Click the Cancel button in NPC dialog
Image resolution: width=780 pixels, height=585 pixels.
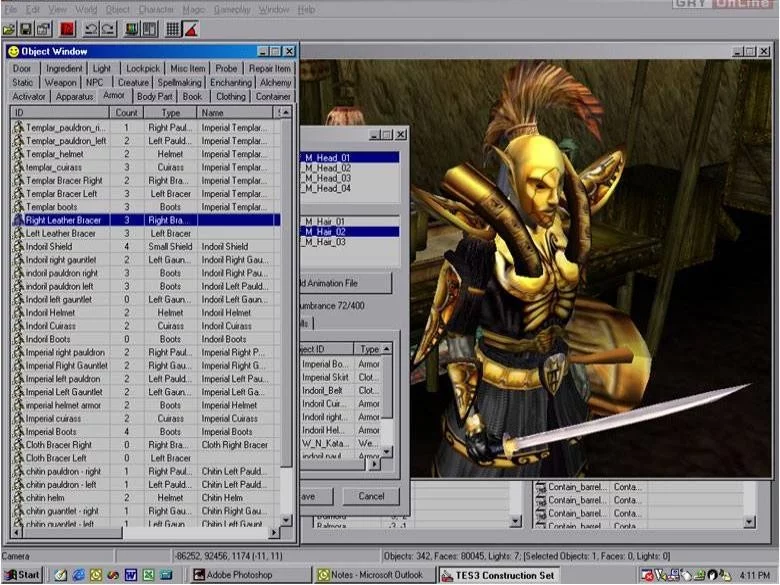370,496
